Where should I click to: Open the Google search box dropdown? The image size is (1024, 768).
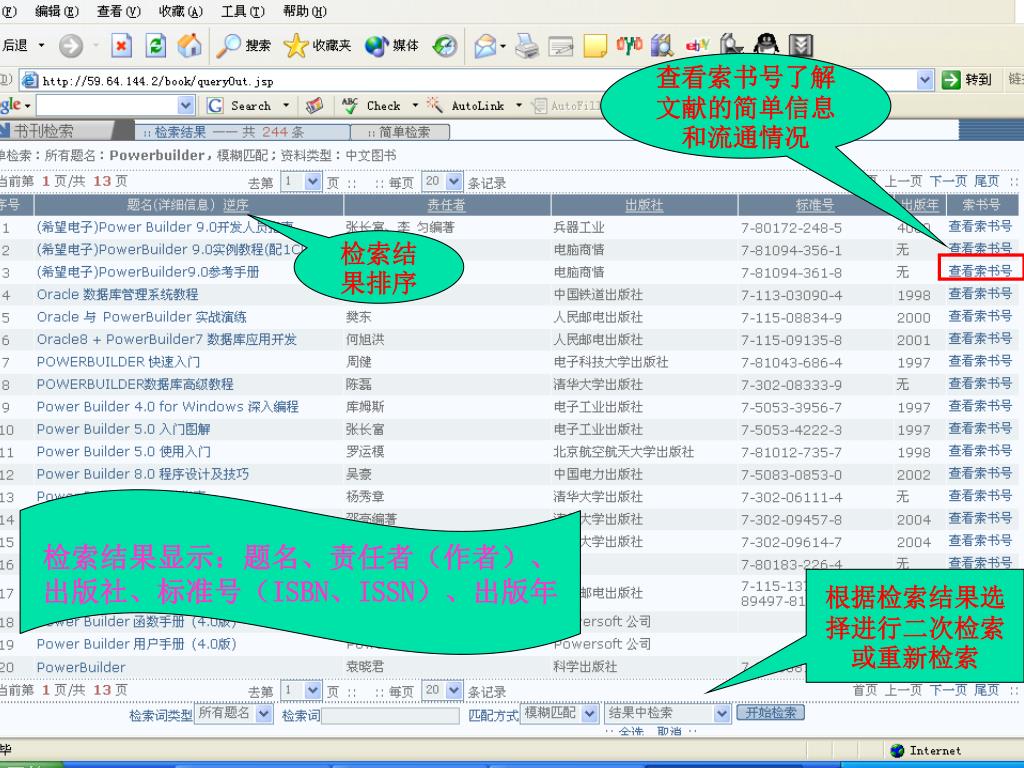pos(186,105)
